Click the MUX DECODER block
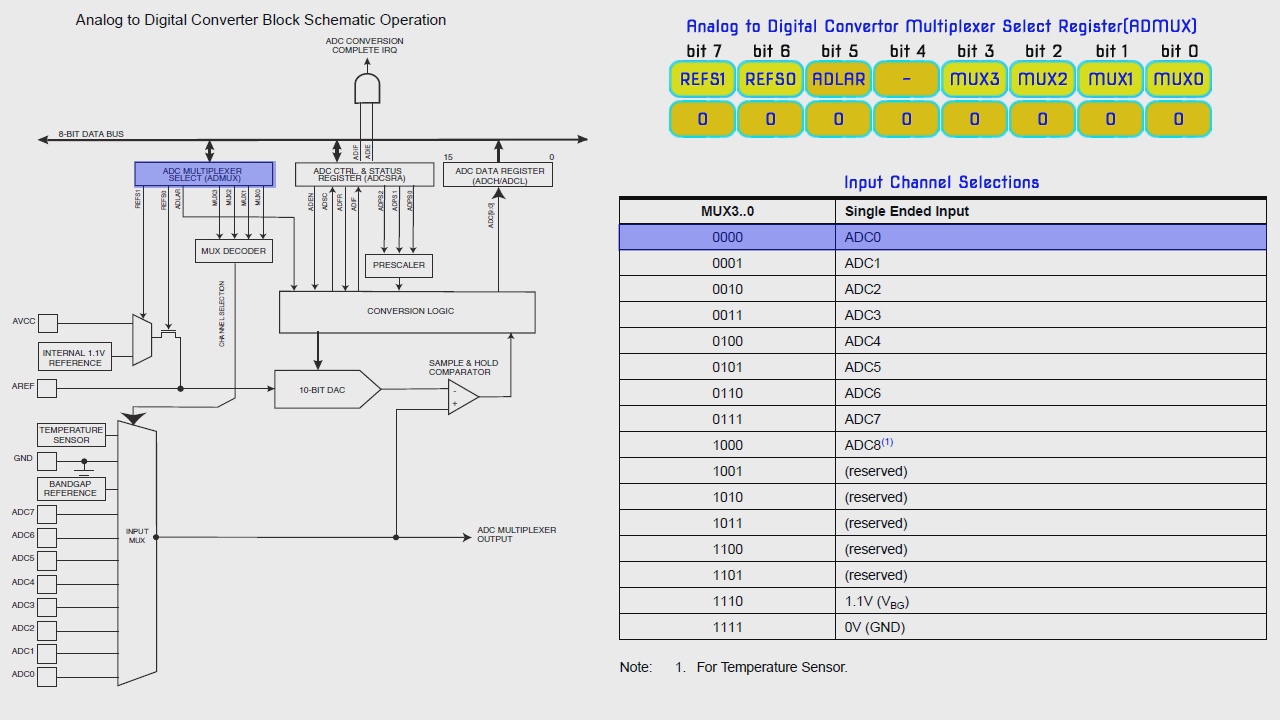The image size is (1280, 720). [x=234, y=251]
